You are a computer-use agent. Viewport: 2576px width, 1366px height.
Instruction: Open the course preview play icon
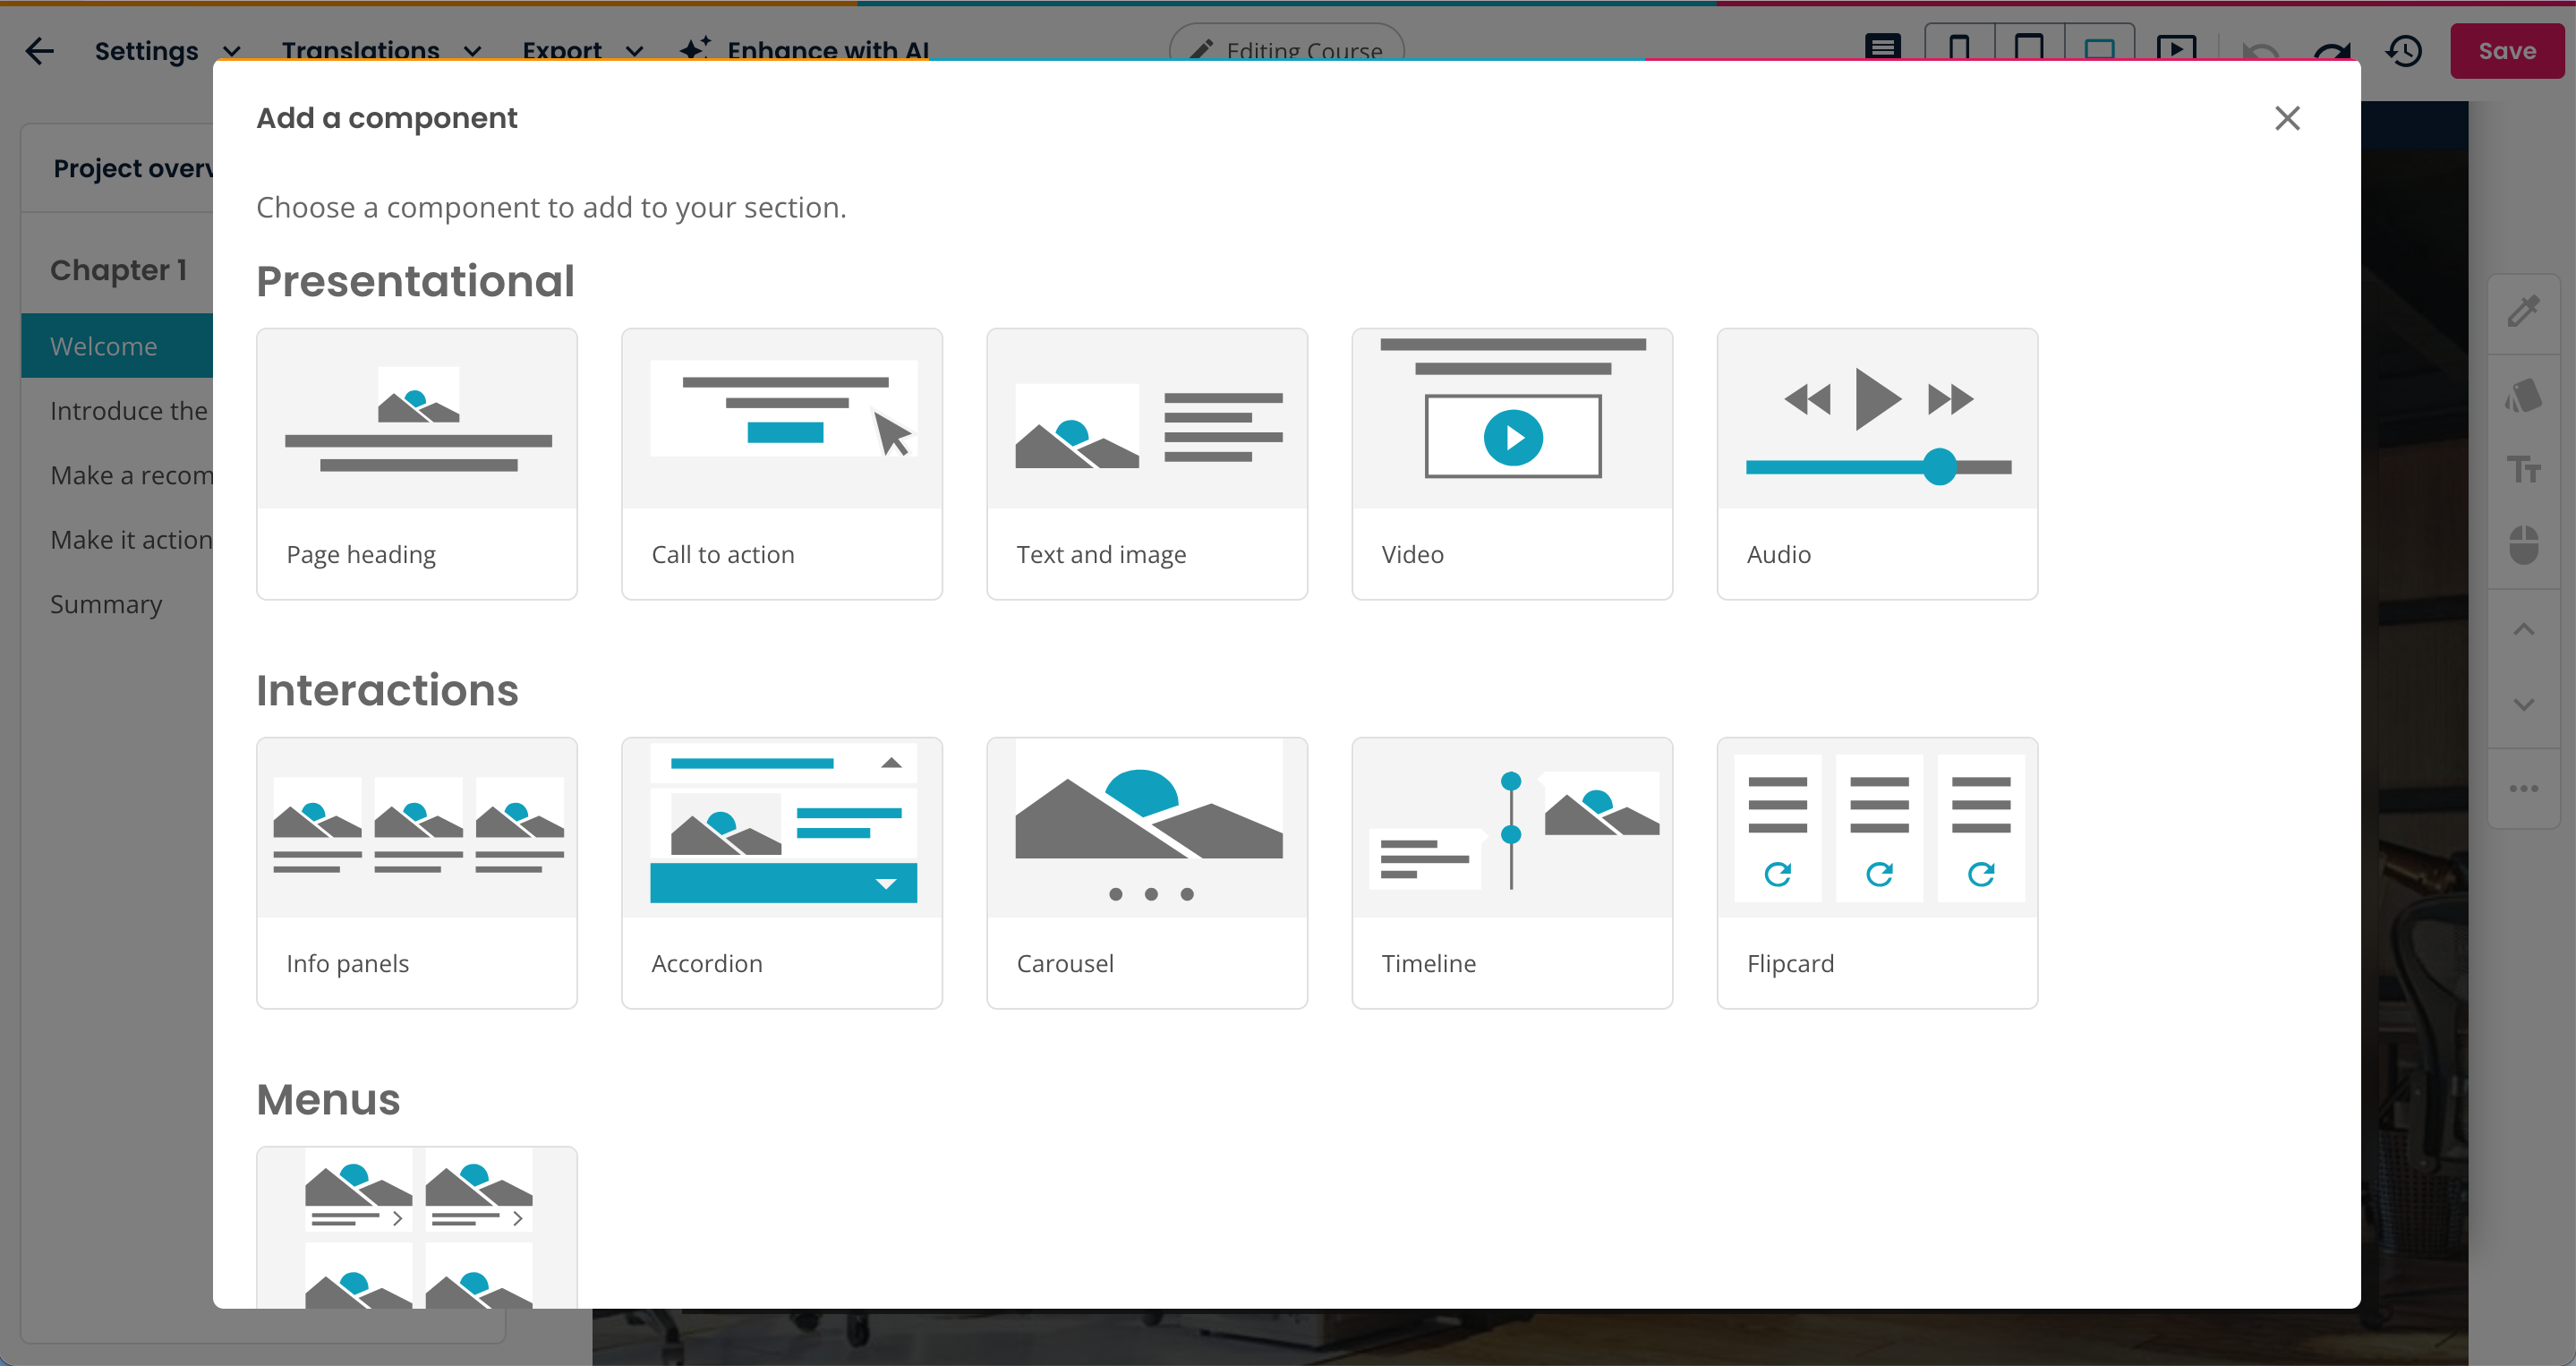pos(2176,46)
